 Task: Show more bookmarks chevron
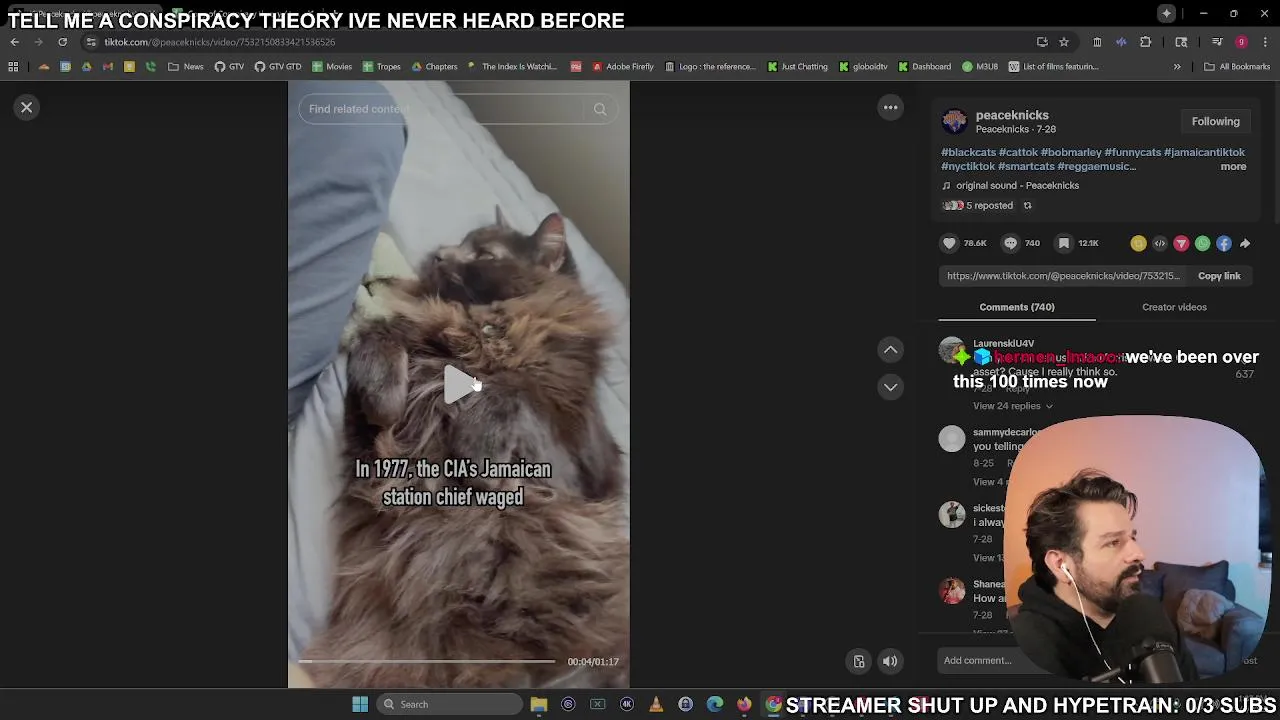(x=1177, y=67)
